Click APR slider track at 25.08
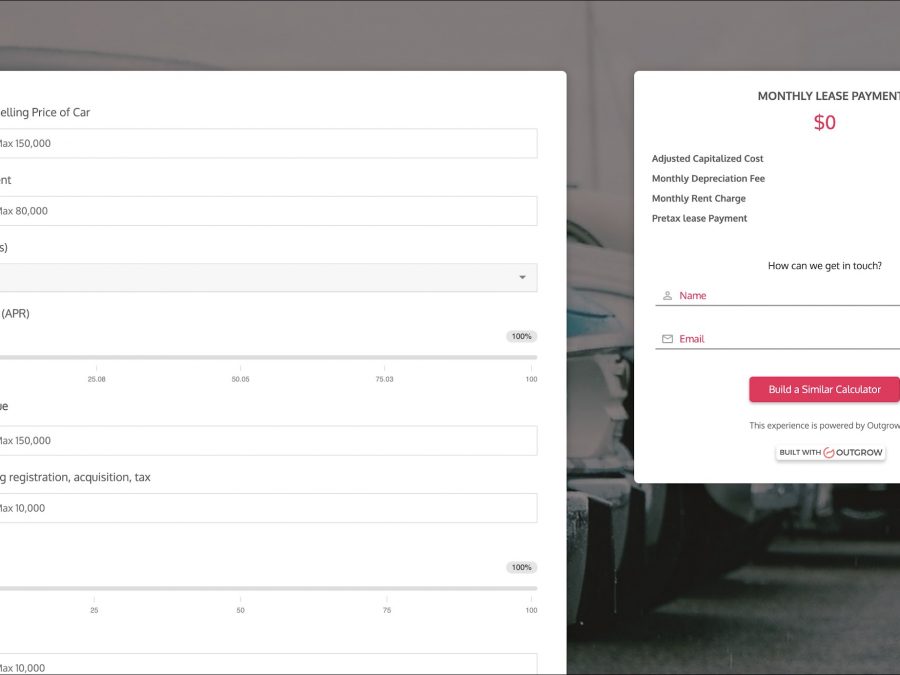The image size is (900, 675). pyautogui.click(x=97, y=357)
